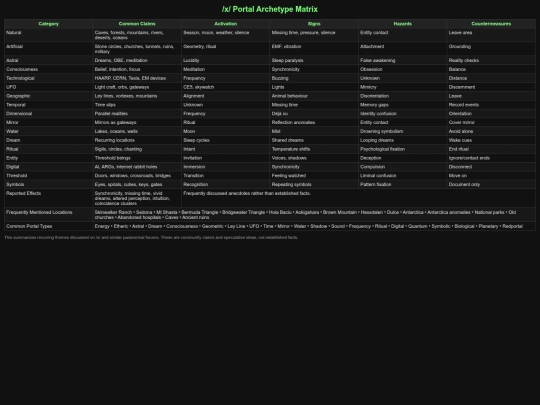Click the 'Record events' countermeasure cell
The width and height of the screenshot is (540, 405).
tap(491, 105)
